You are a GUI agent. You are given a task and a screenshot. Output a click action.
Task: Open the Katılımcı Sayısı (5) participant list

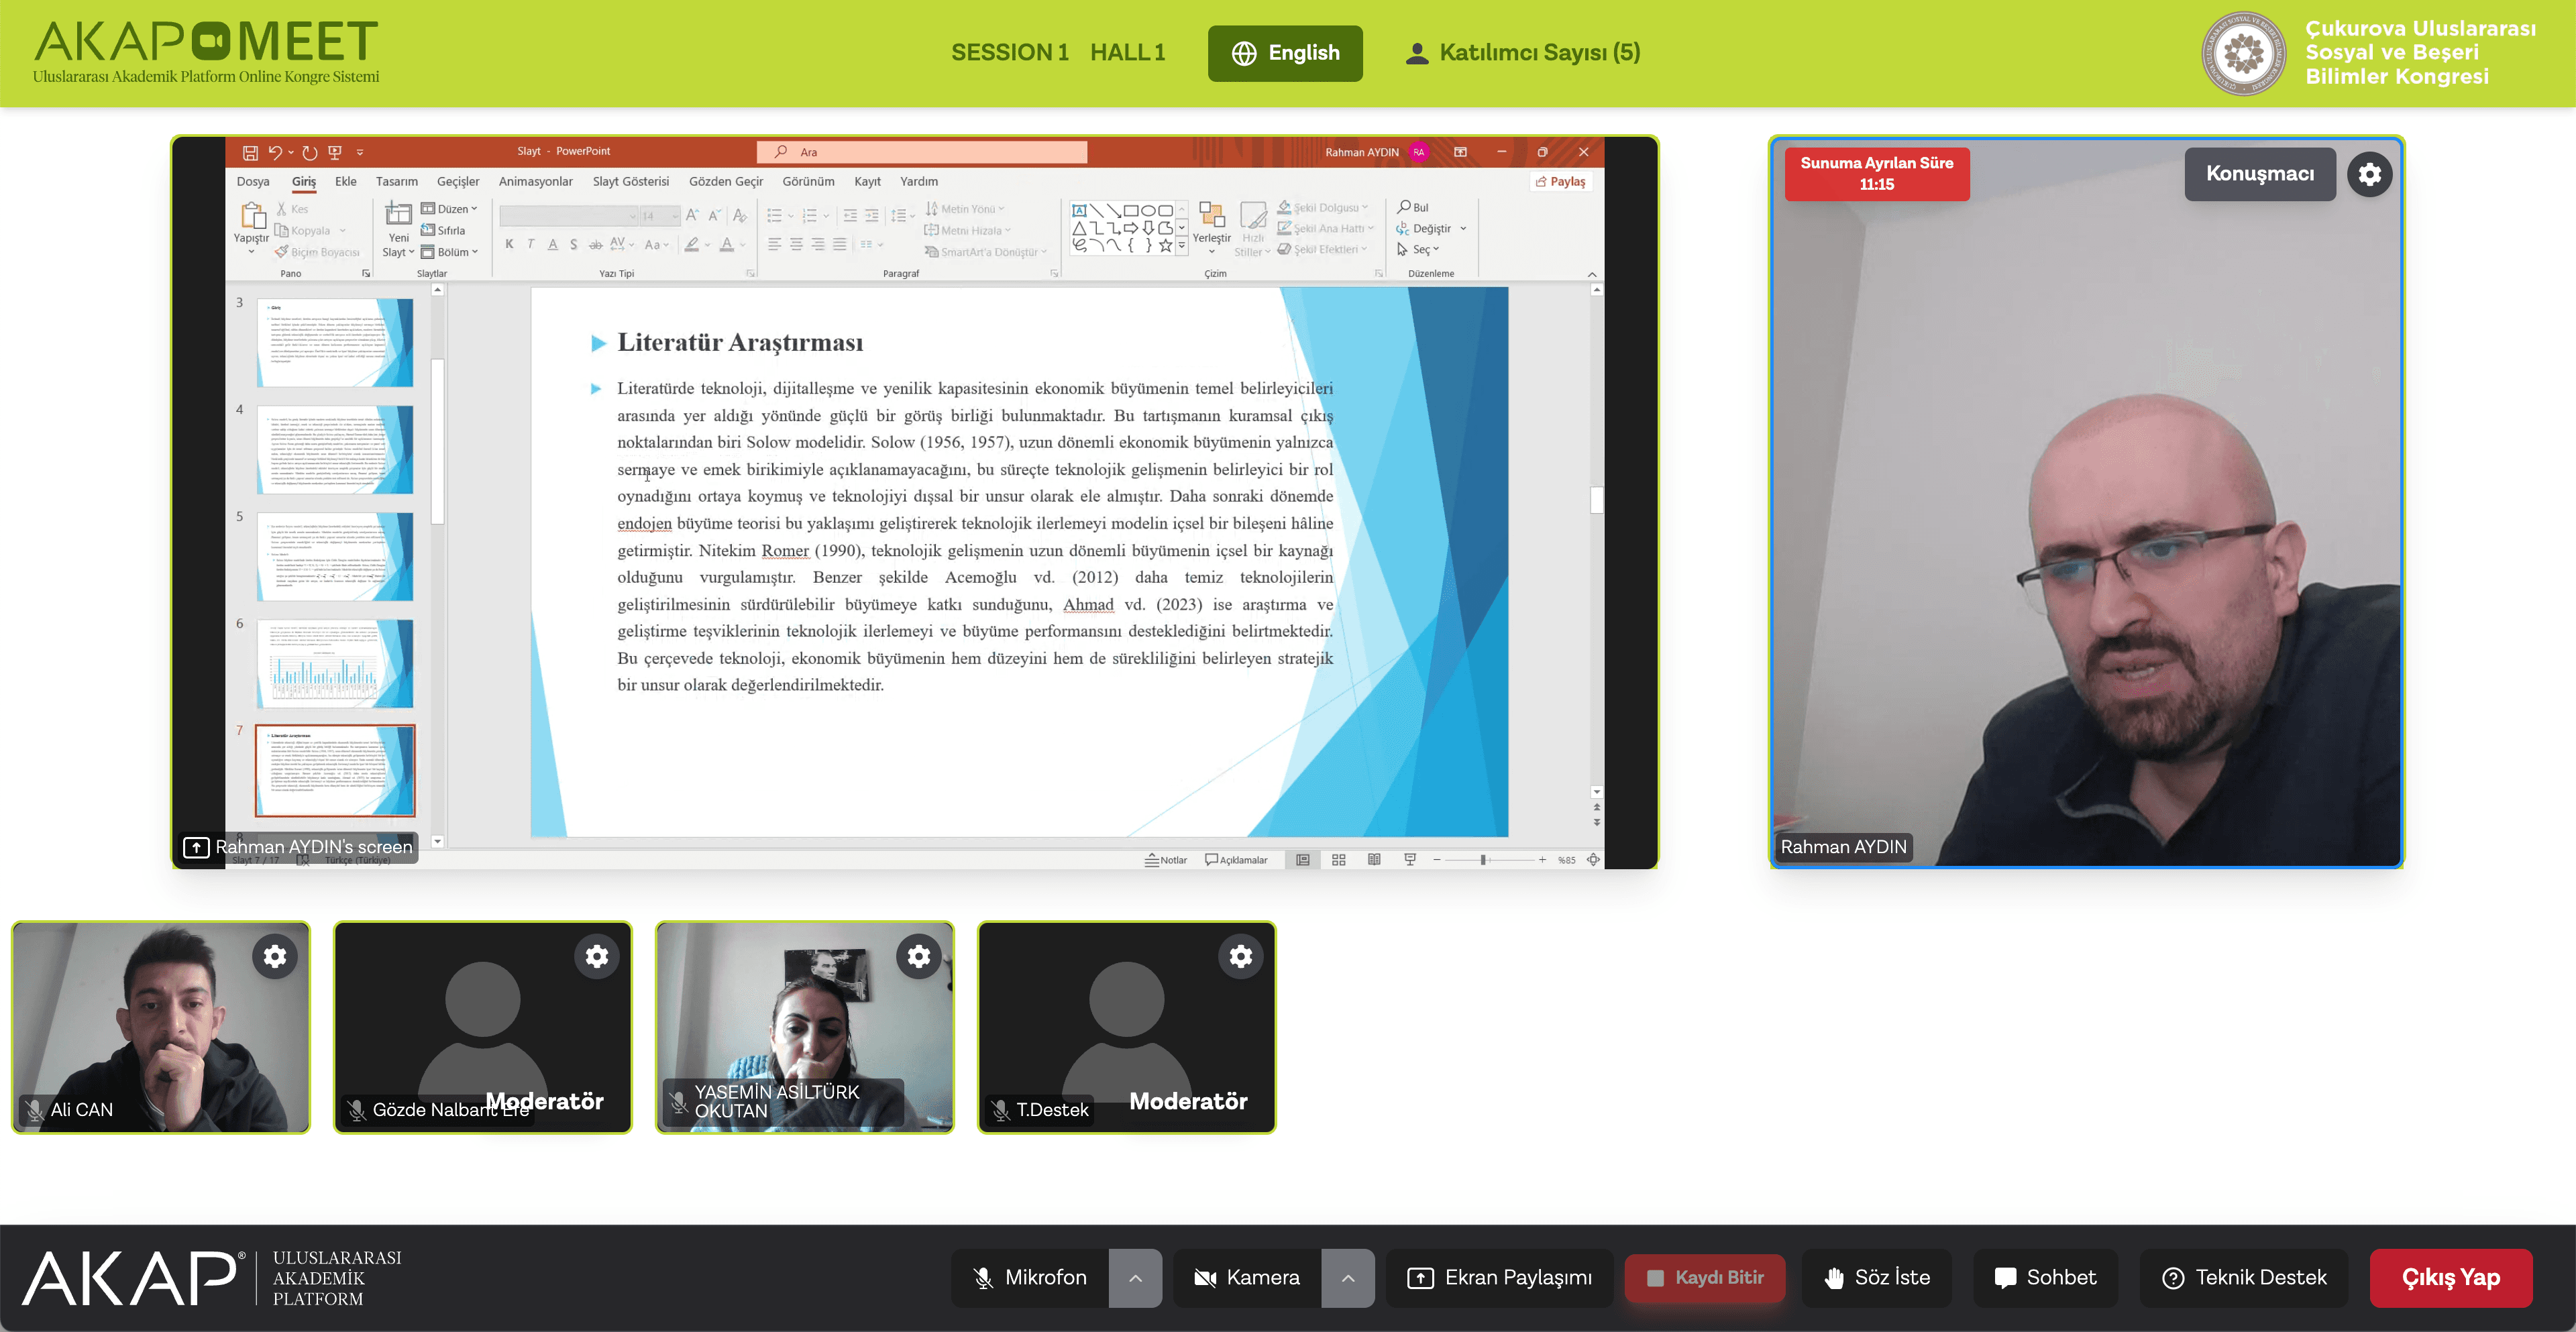point(1523,53)
